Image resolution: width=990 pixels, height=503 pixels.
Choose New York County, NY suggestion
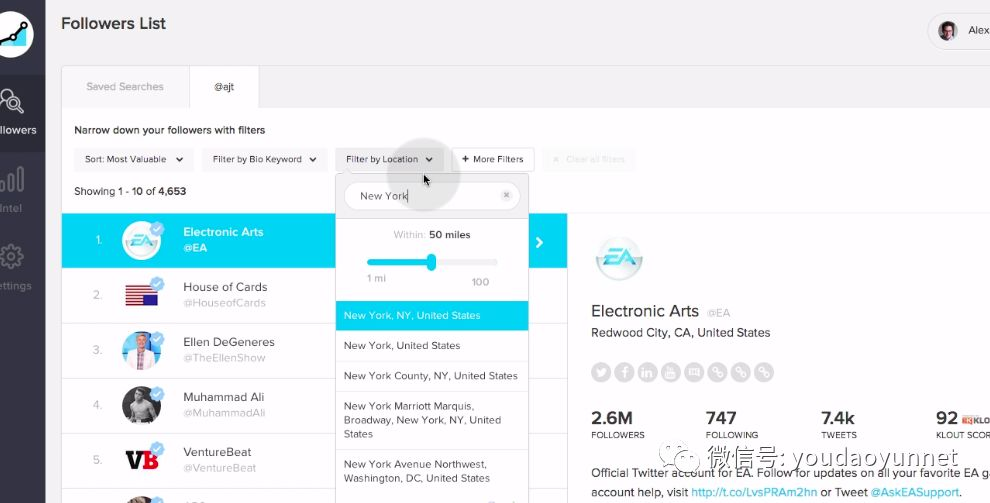pyautogui.click(x=432, y=376)
